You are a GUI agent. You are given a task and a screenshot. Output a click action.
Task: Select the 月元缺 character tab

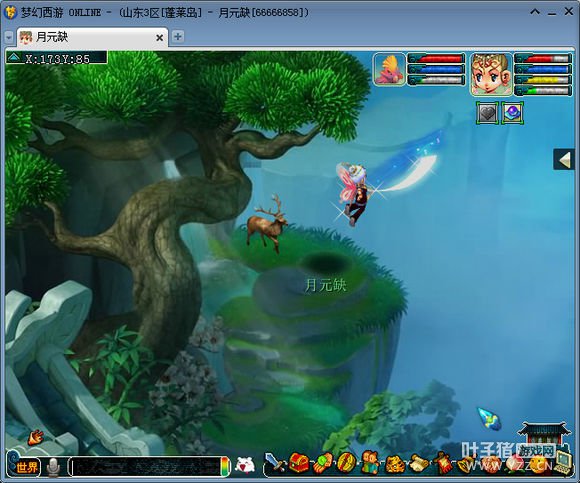[x=92, y=37]
